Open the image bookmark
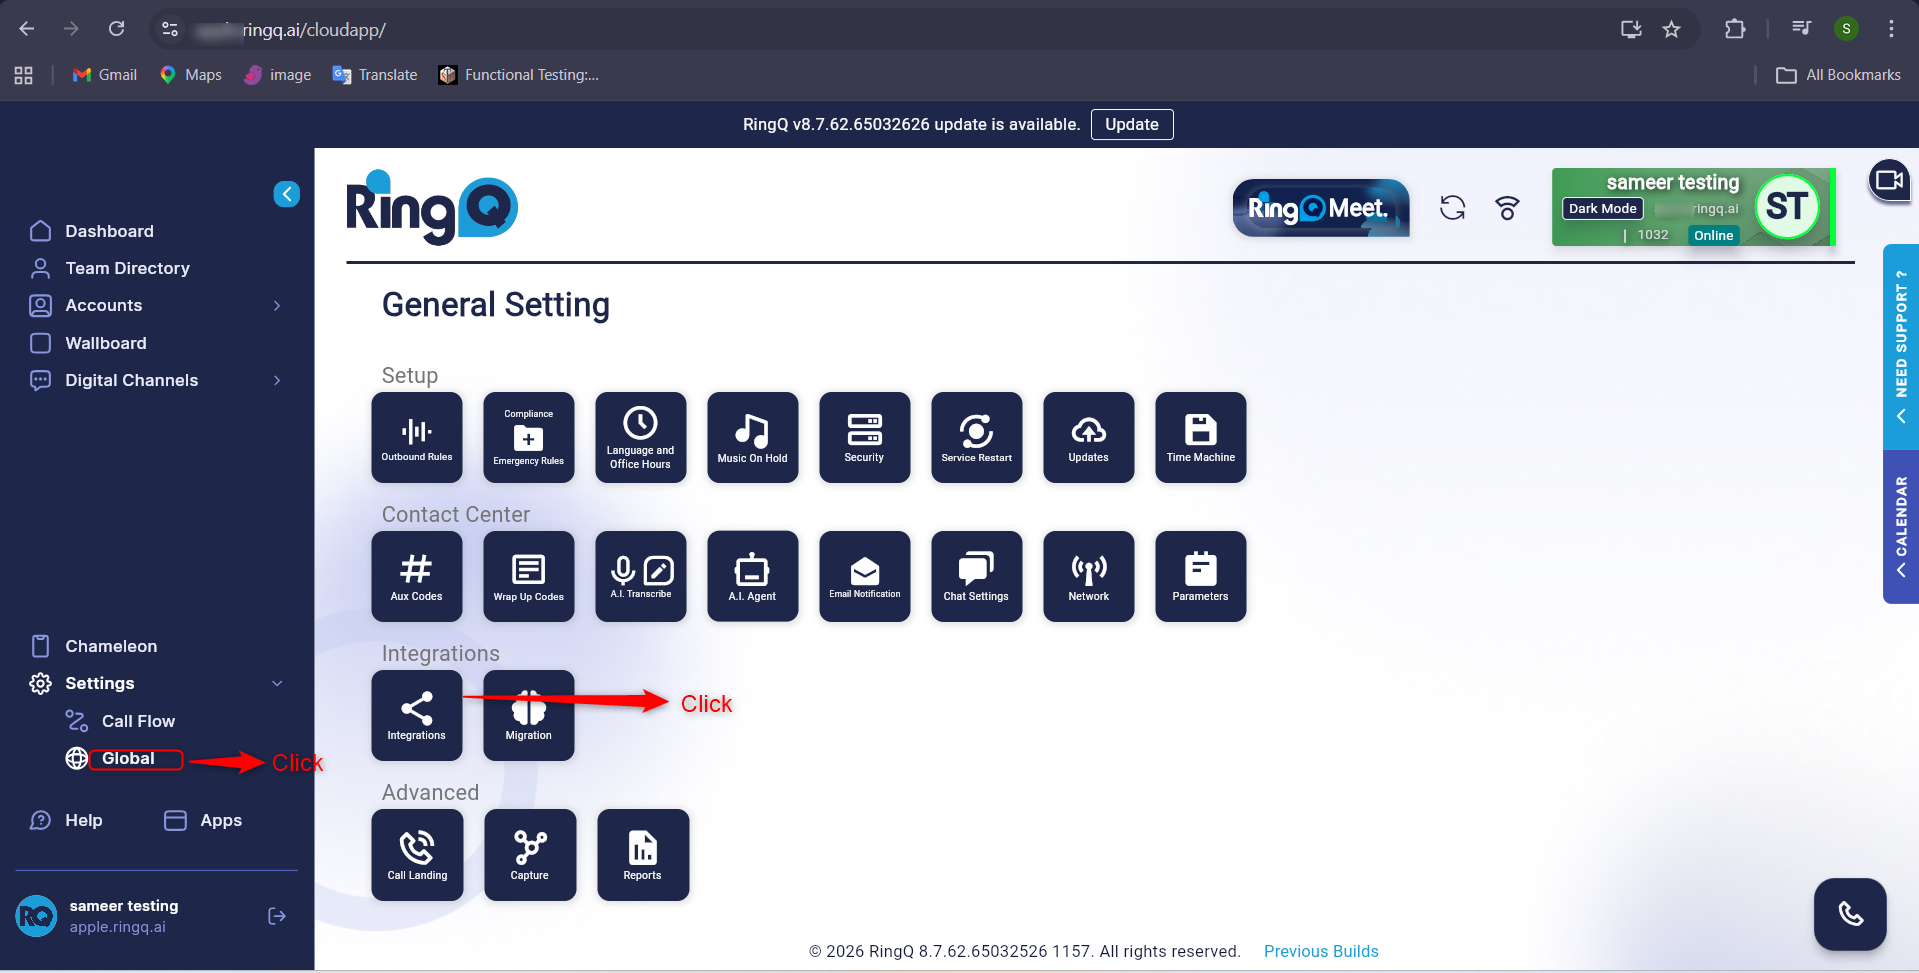1919x973 pixels. pyautogui.click(x=278, y=75)
